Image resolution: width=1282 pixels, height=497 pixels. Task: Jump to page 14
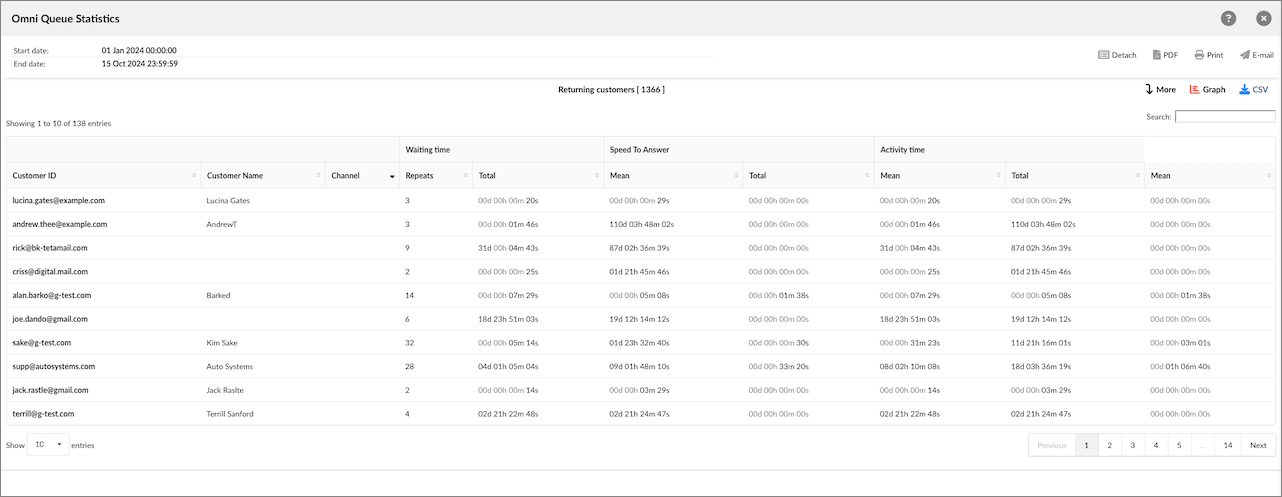(x=1228, y=445)
